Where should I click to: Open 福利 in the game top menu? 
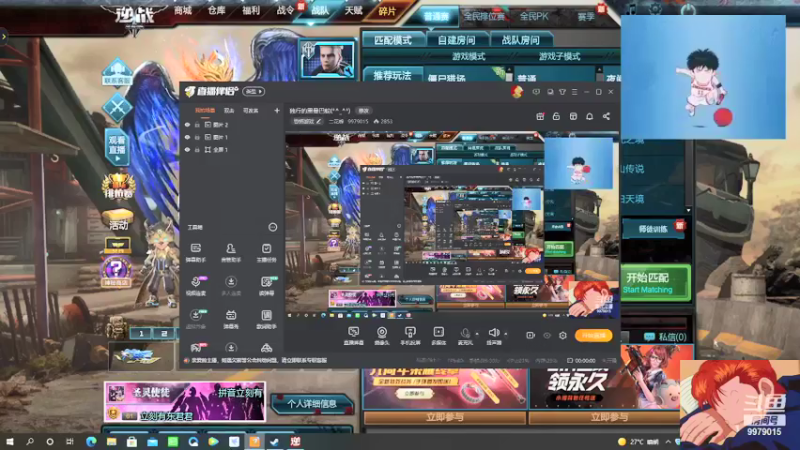[251, 10]
